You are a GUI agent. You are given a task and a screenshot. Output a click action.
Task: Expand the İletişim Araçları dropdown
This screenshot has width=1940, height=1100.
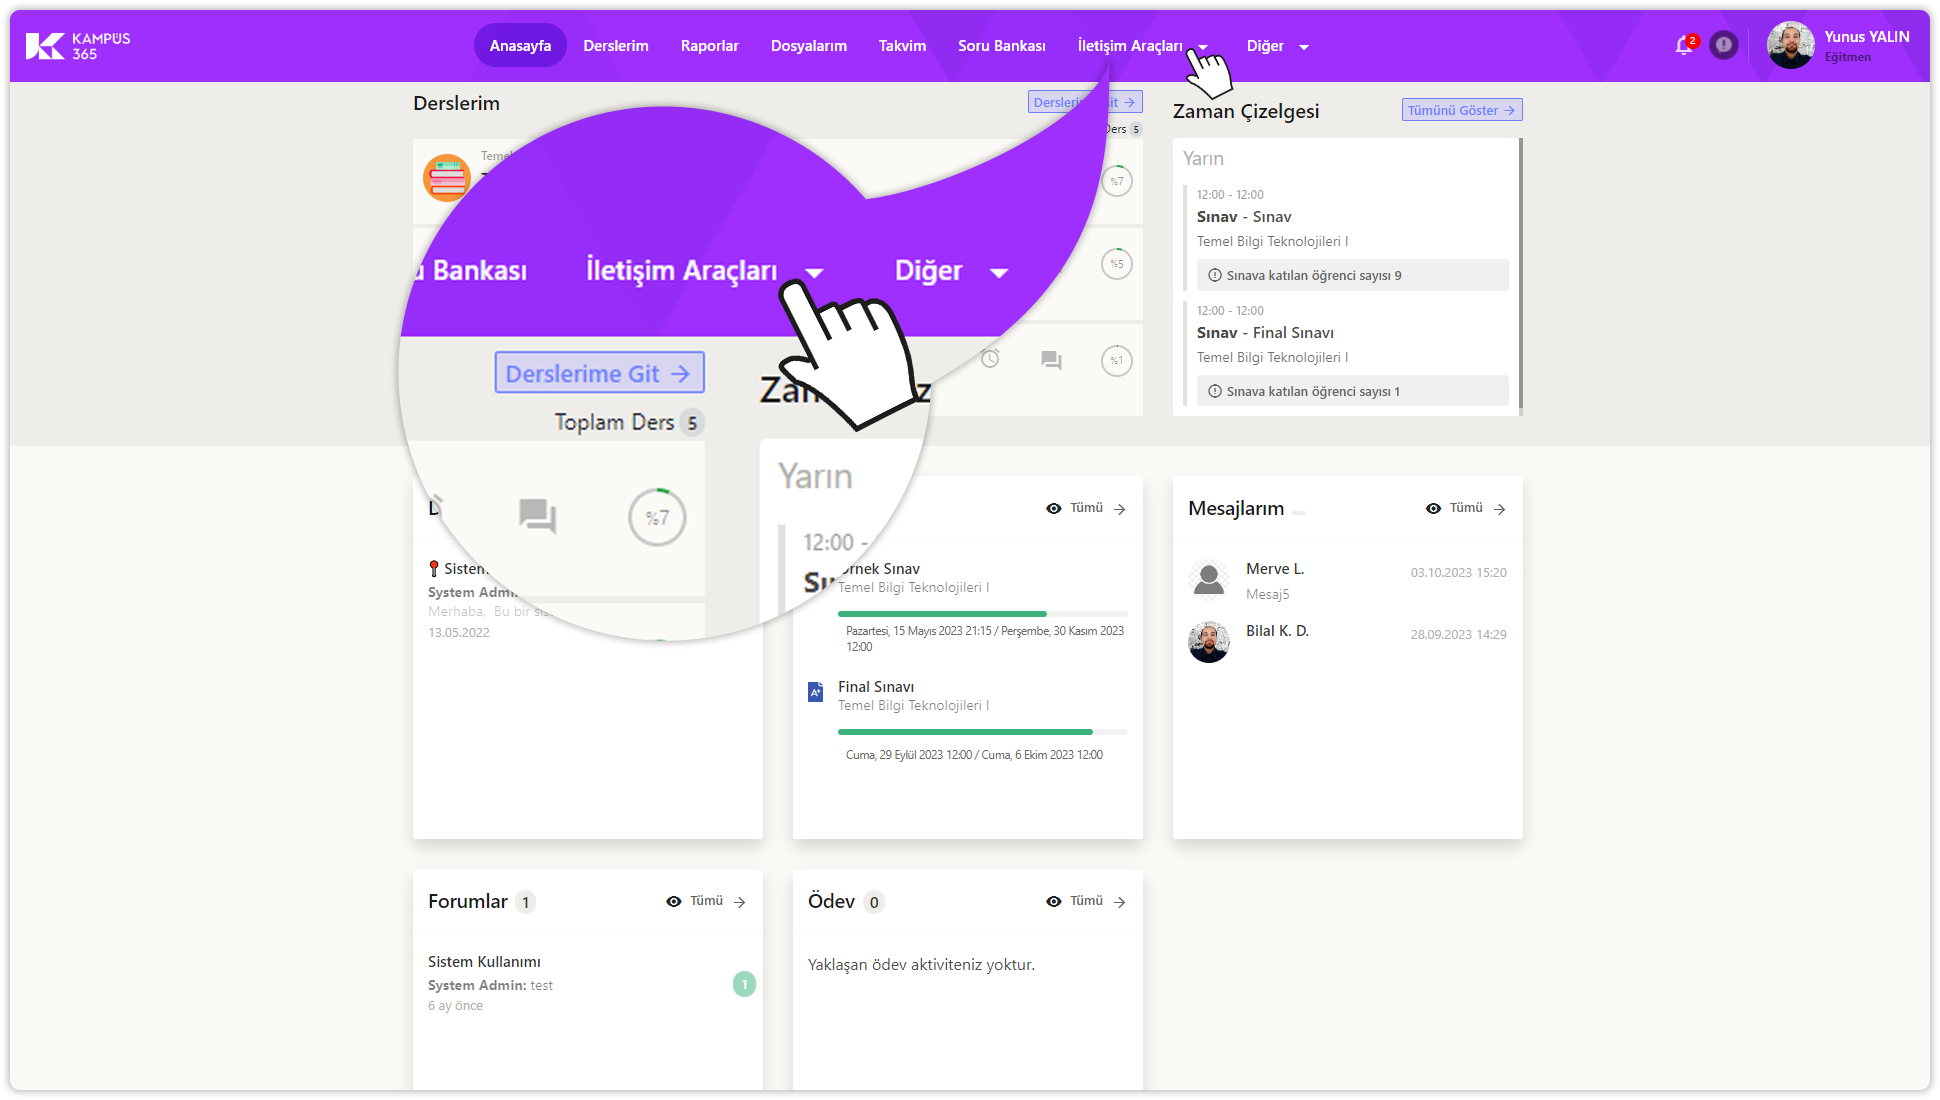(1142, 46)
